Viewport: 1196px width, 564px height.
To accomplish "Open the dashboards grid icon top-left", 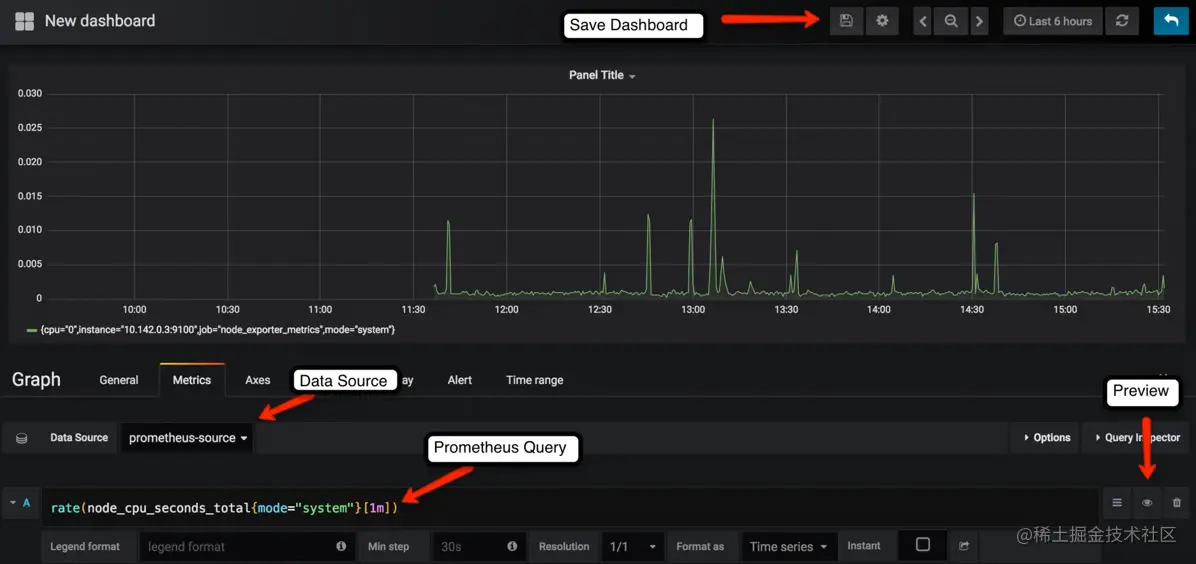I will point(24,21).
